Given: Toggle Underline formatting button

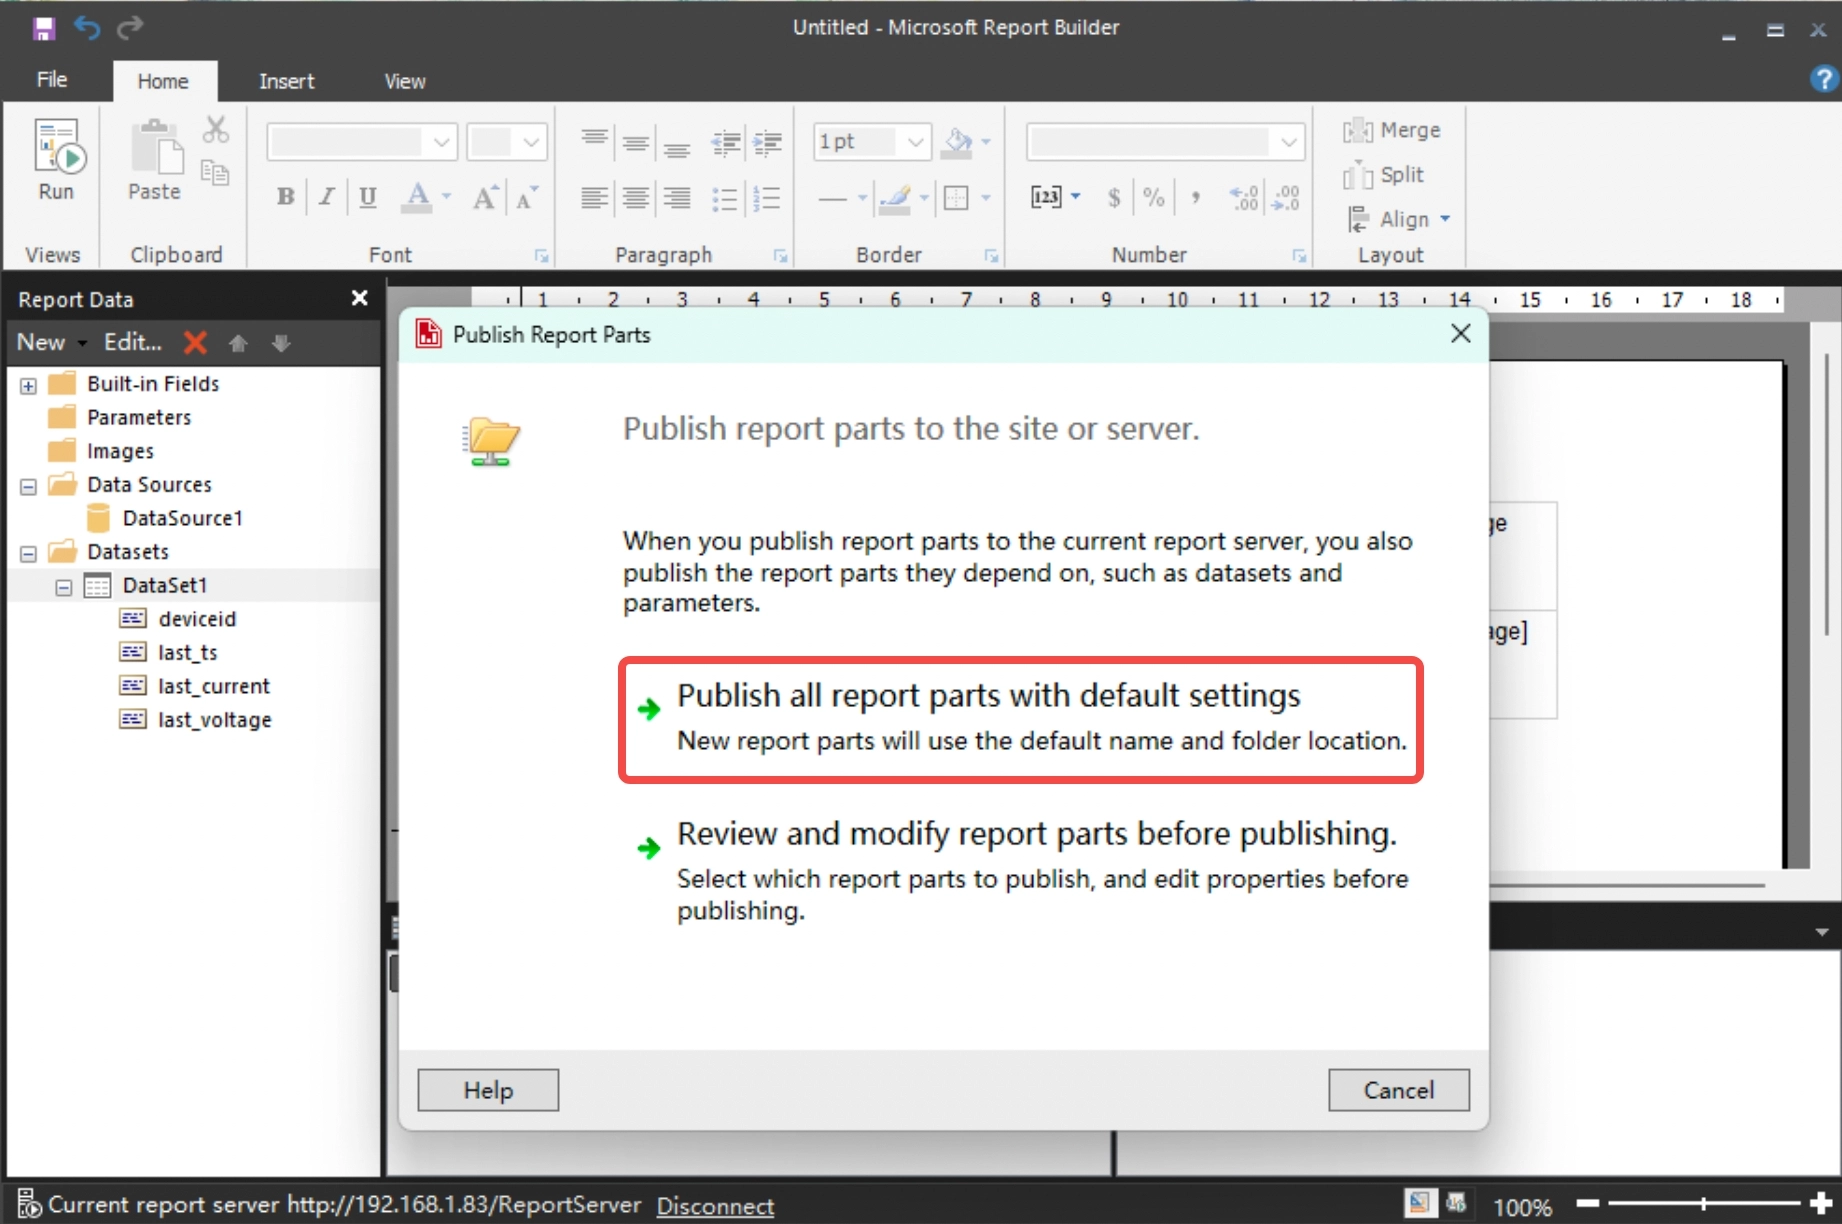Looking at the screenshot, I should (368, 197).
